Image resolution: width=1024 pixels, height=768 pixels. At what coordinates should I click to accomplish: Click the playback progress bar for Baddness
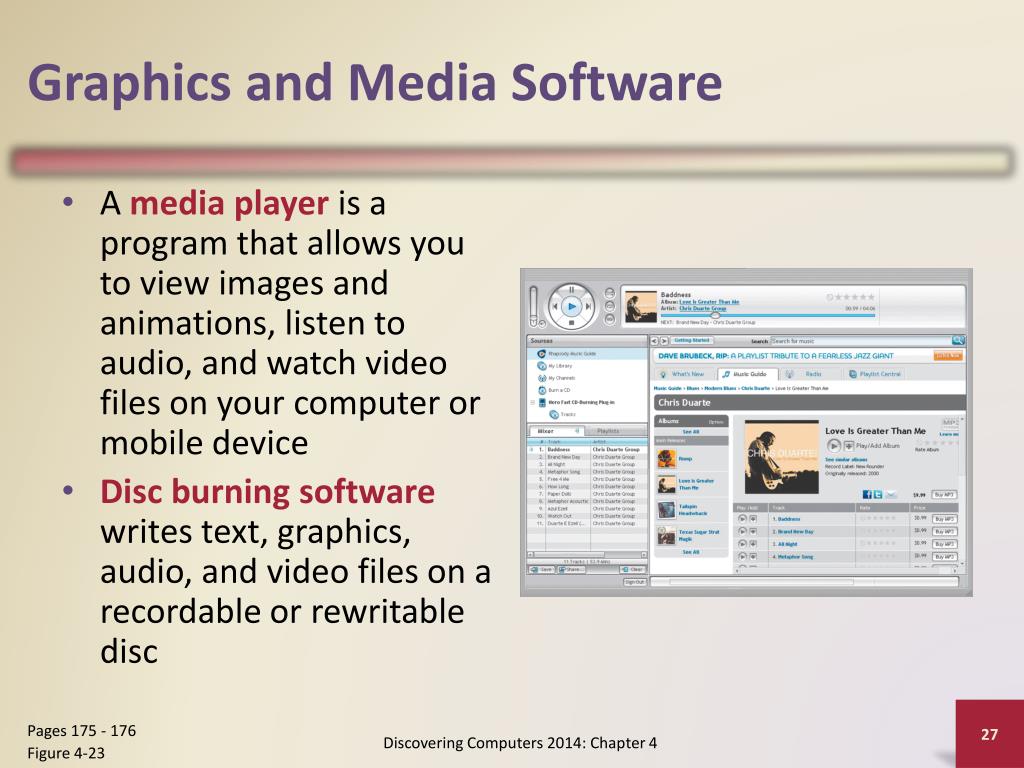[768, 315]
